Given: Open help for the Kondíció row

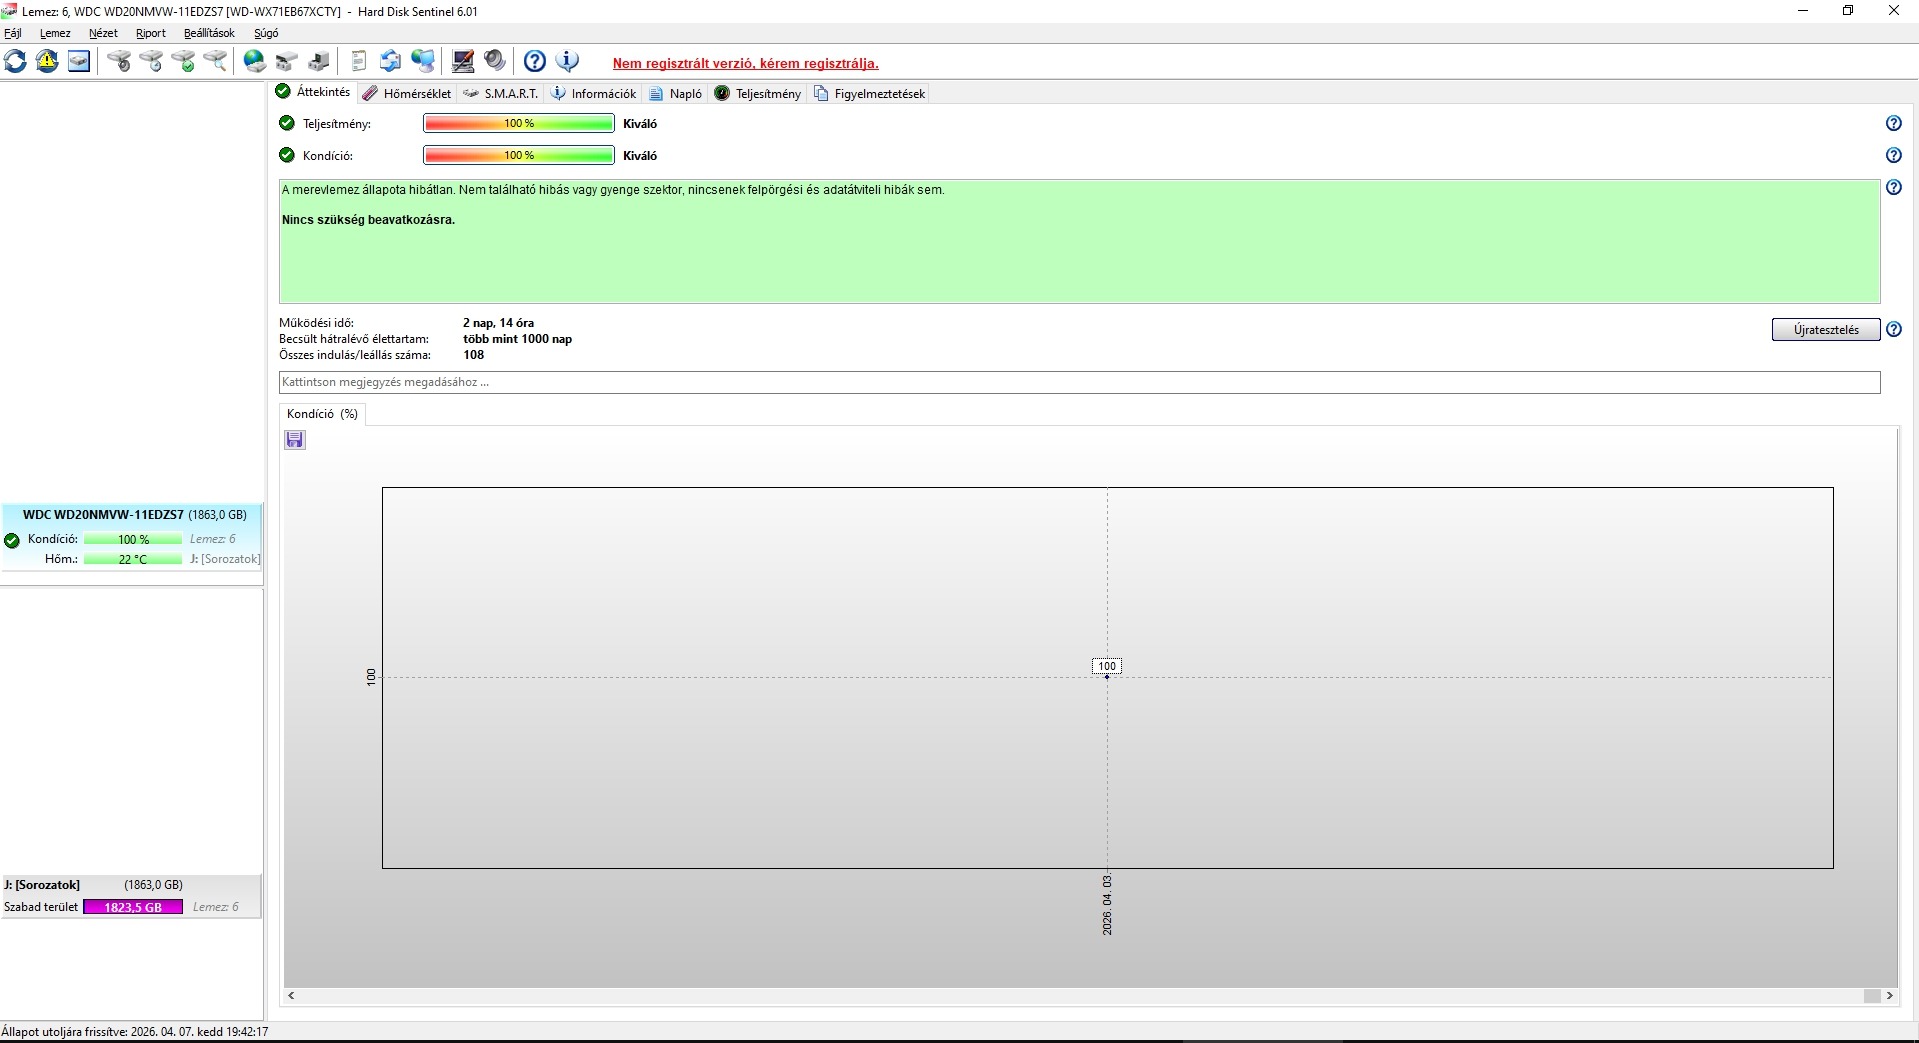Looking at the screenshot, I should point(1893,155).
